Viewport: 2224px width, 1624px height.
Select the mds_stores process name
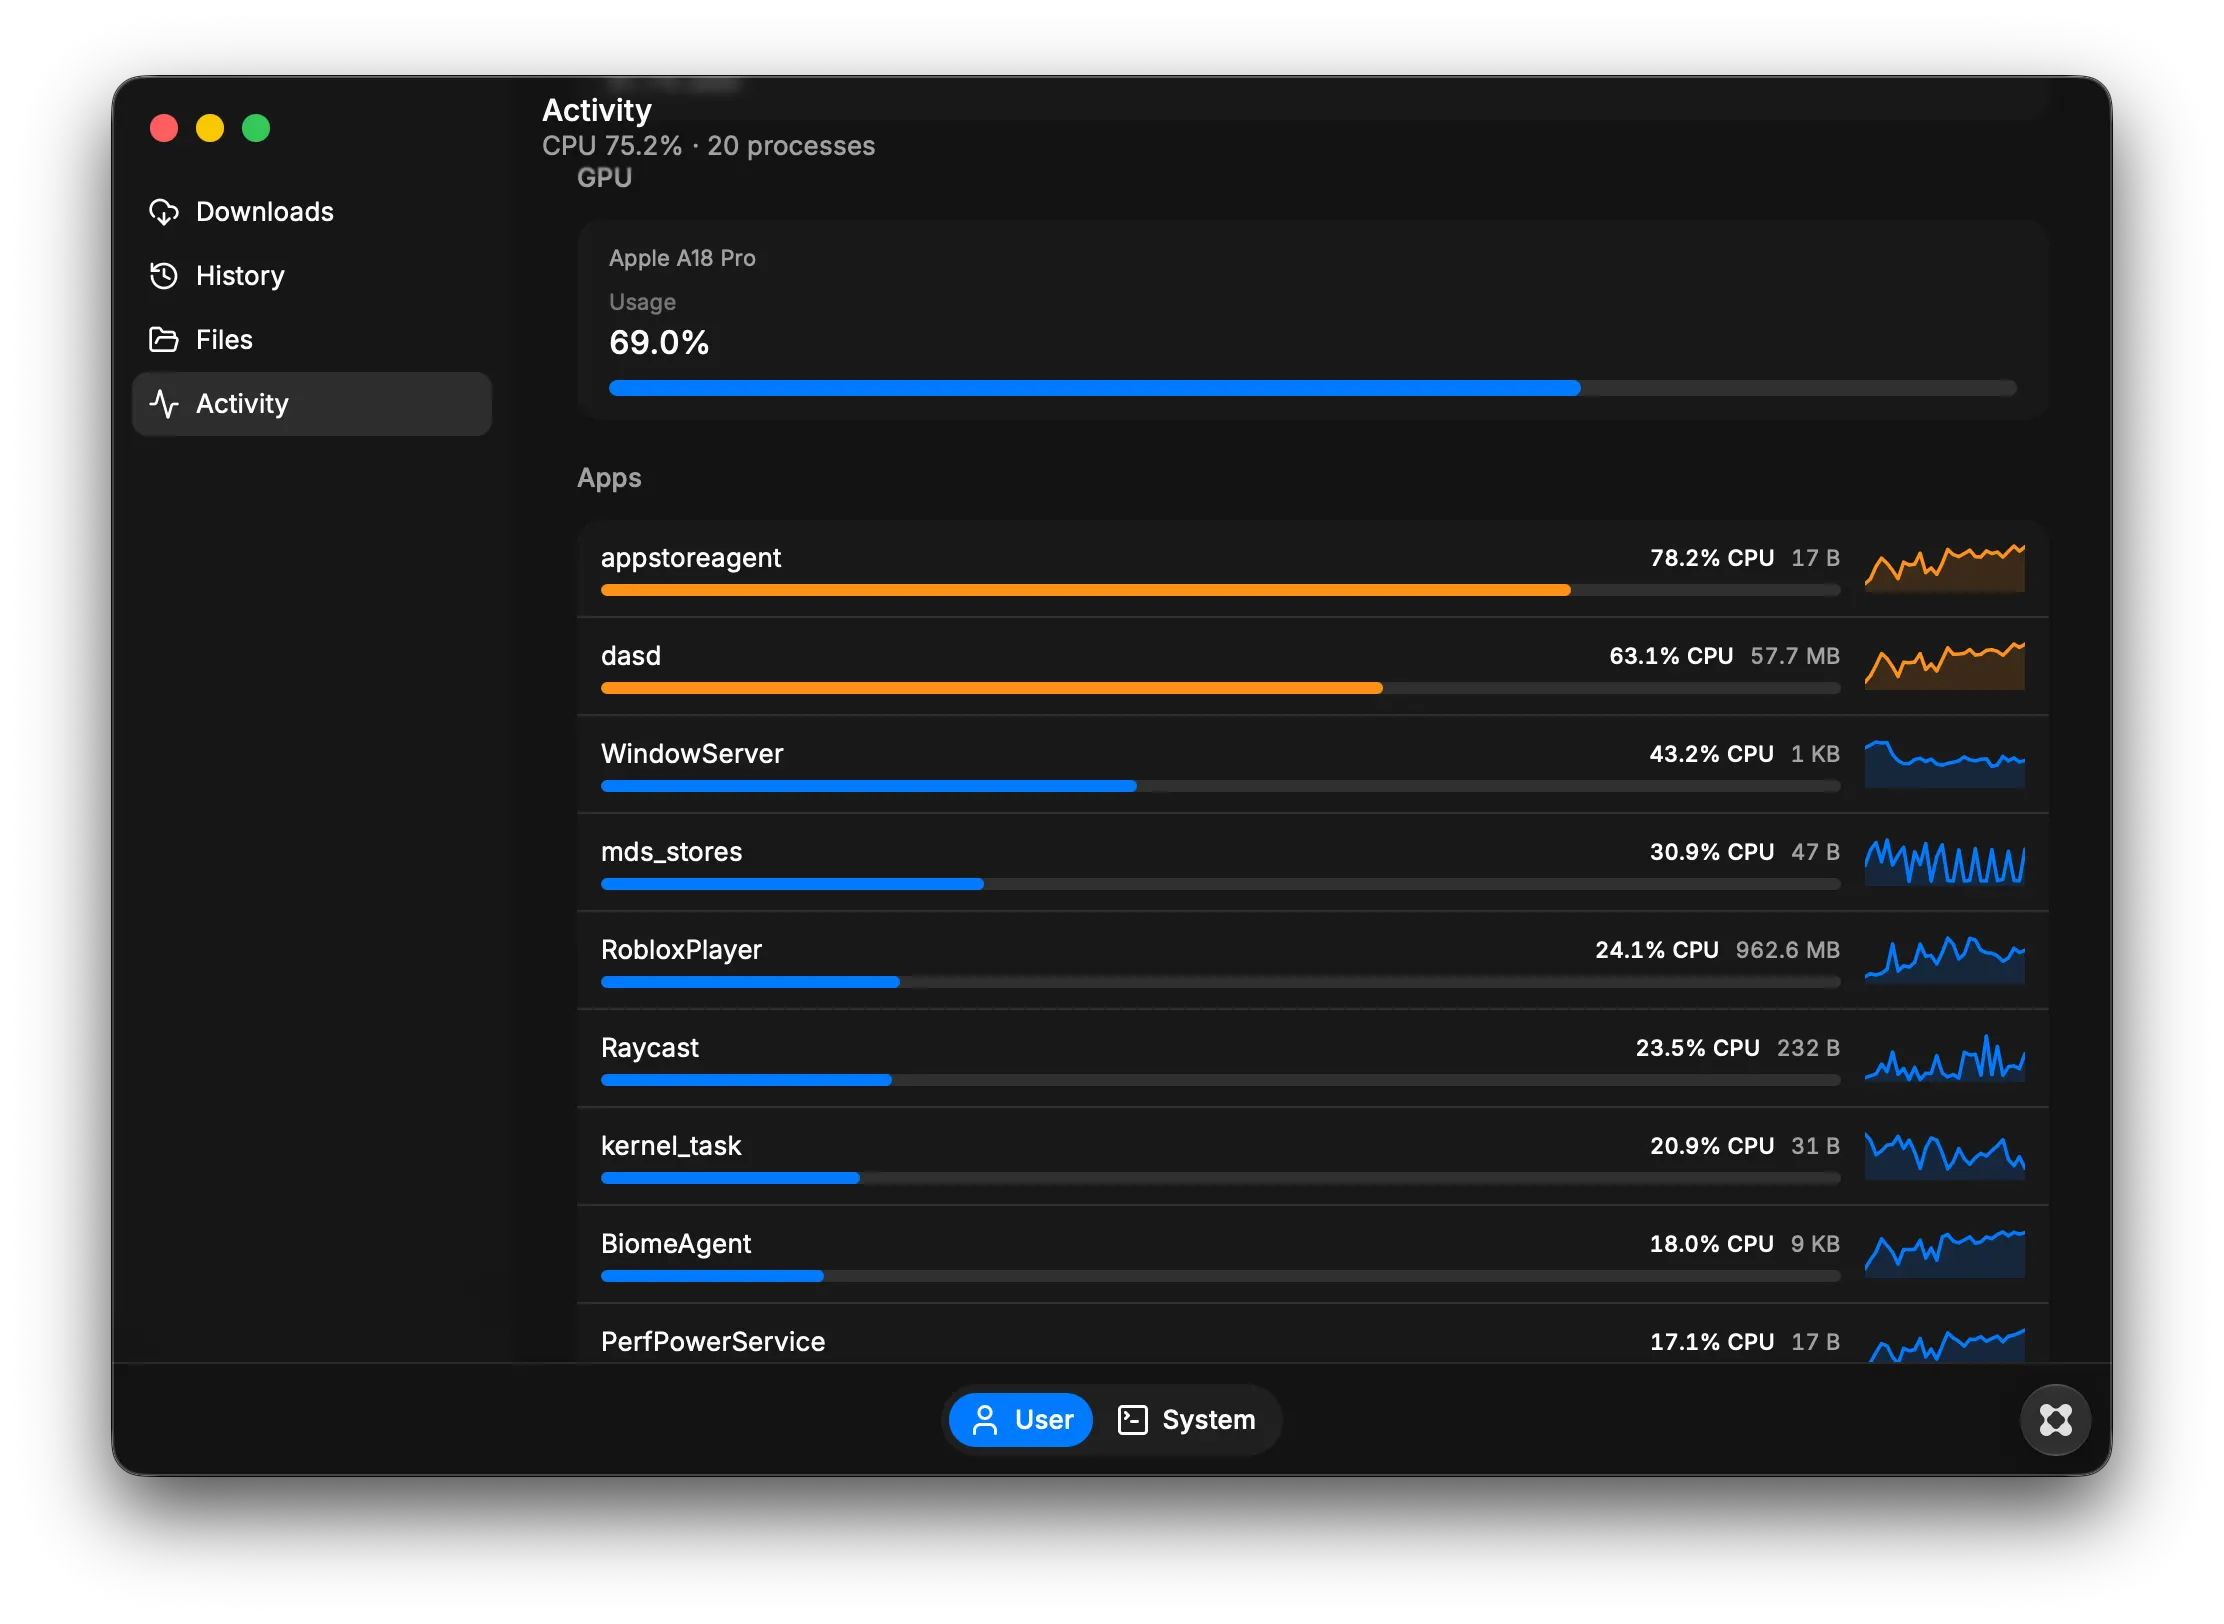tap(672, 852)
